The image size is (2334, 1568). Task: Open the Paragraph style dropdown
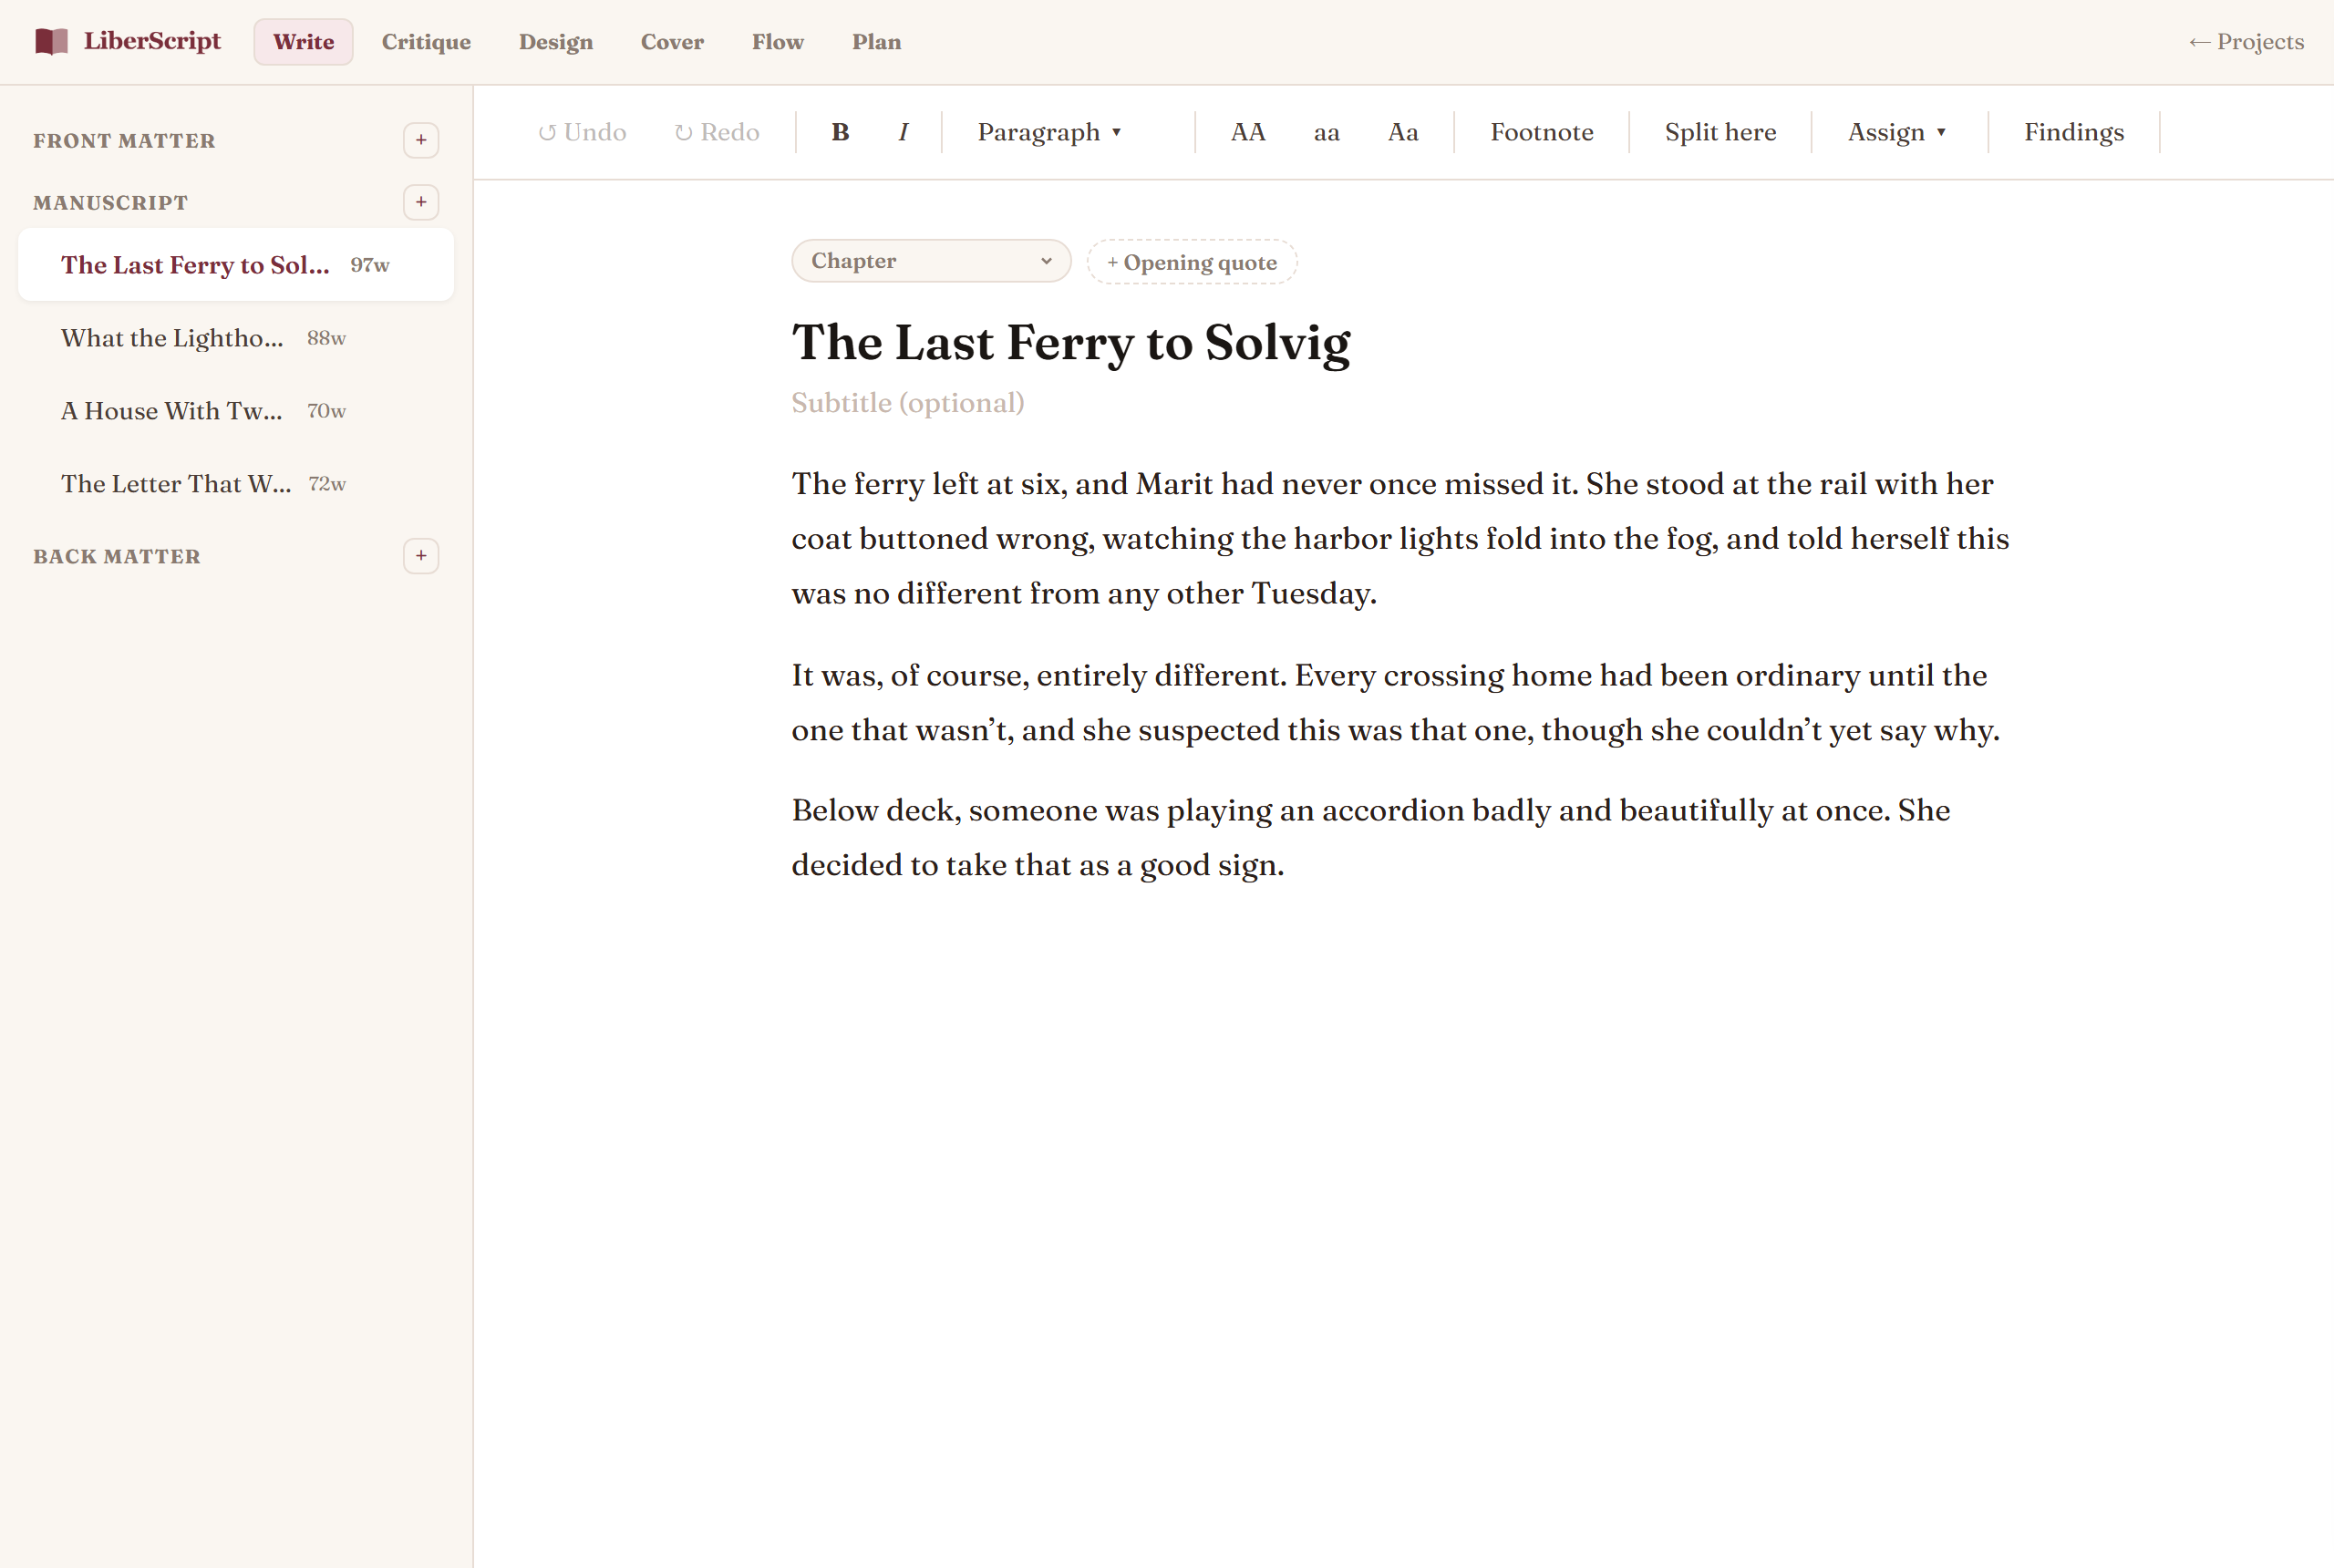click(1050, 132)
